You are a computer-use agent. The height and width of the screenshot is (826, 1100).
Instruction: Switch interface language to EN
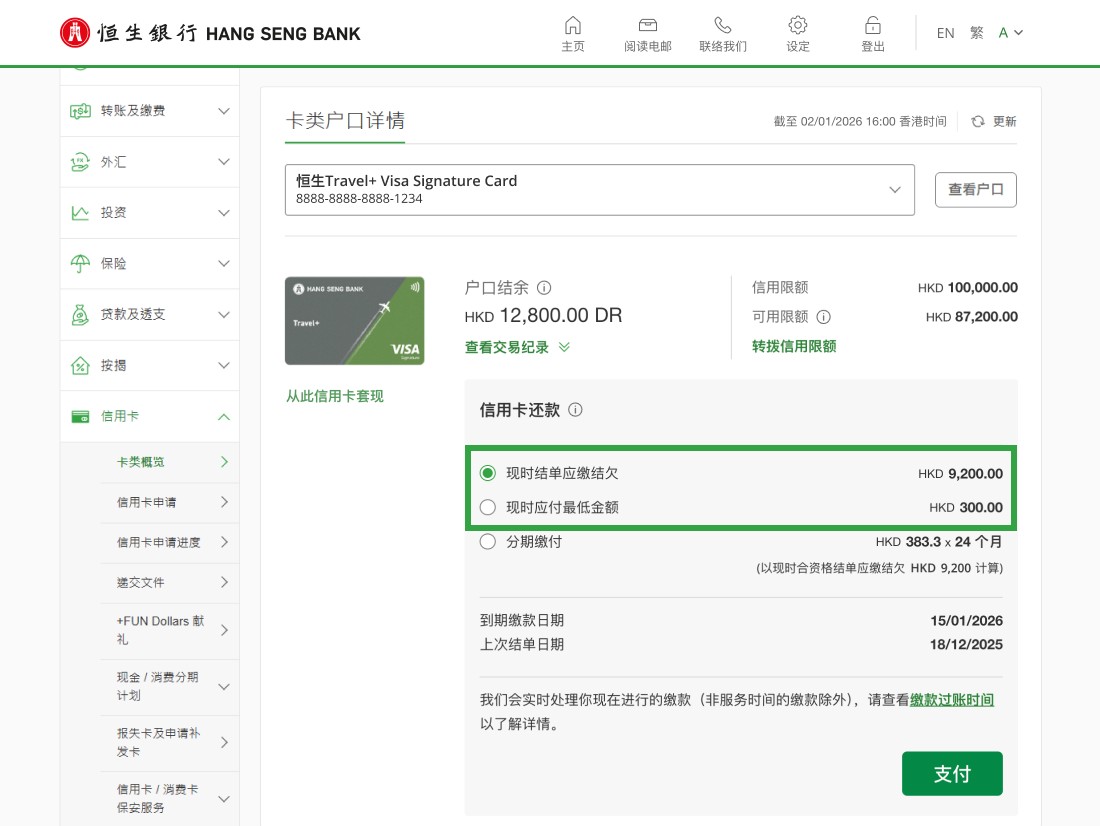pyautogui.click(x=945, y=32)
